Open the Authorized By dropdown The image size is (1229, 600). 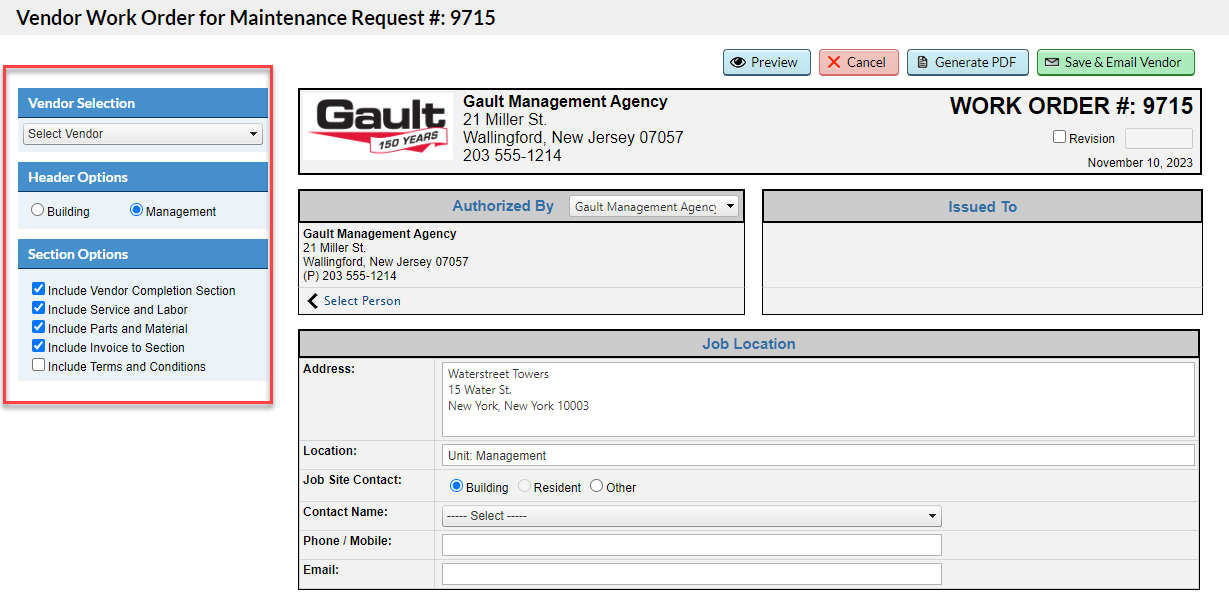(x=654, y=207)
